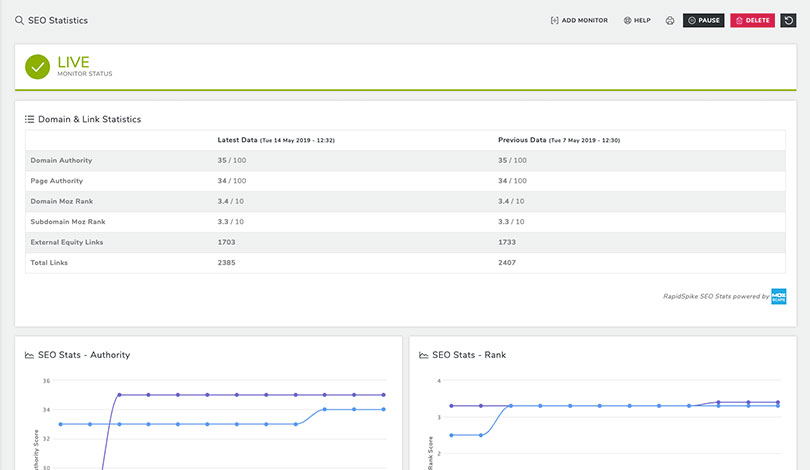The width and height of the screenshot is (810, 470).
Task: Select the External Equity Links row label
Action: (67, 242)
